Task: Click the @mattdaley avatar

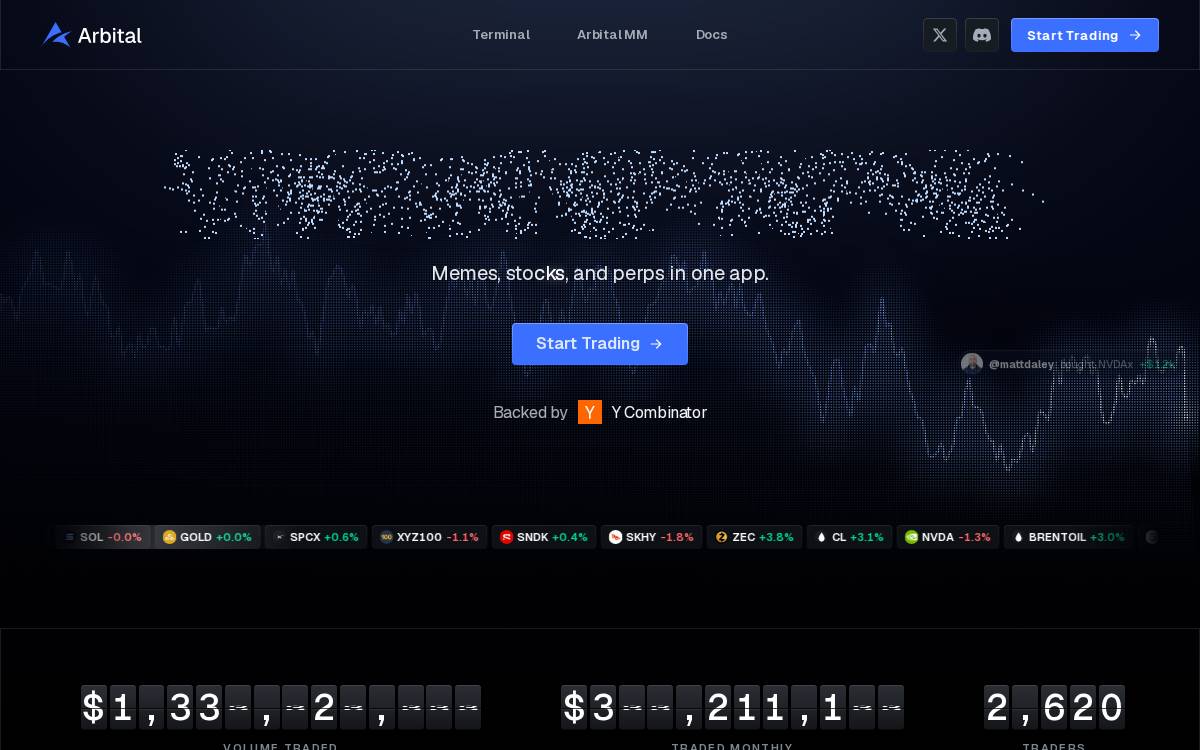Action: [972, 364]
